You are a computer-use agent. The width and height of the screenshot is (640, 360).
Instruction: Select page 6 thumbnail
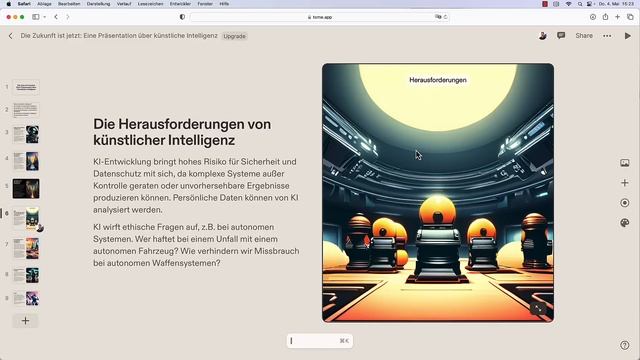[x=26, y=218]
